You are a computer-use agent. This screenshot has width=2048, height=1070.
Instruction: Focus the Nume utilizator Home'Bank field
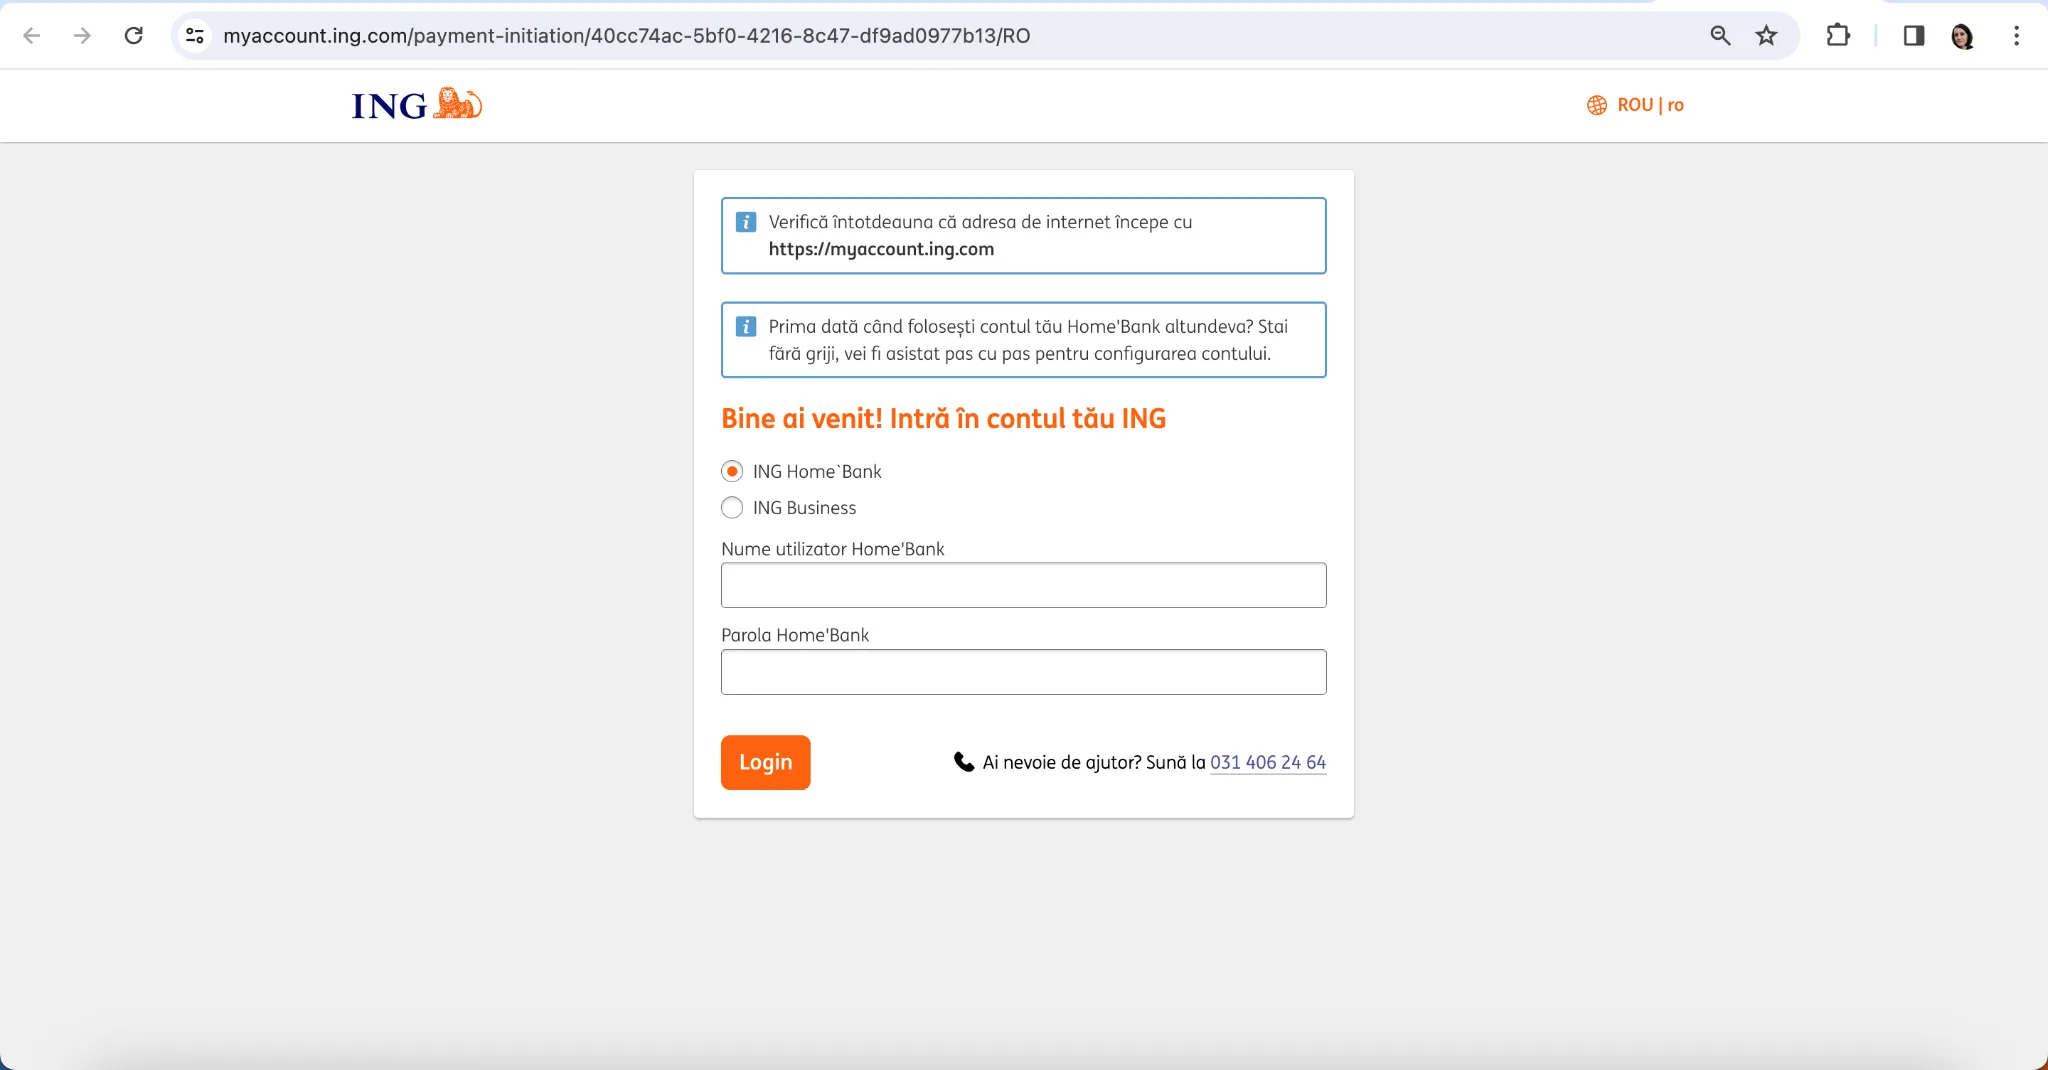1024,585
